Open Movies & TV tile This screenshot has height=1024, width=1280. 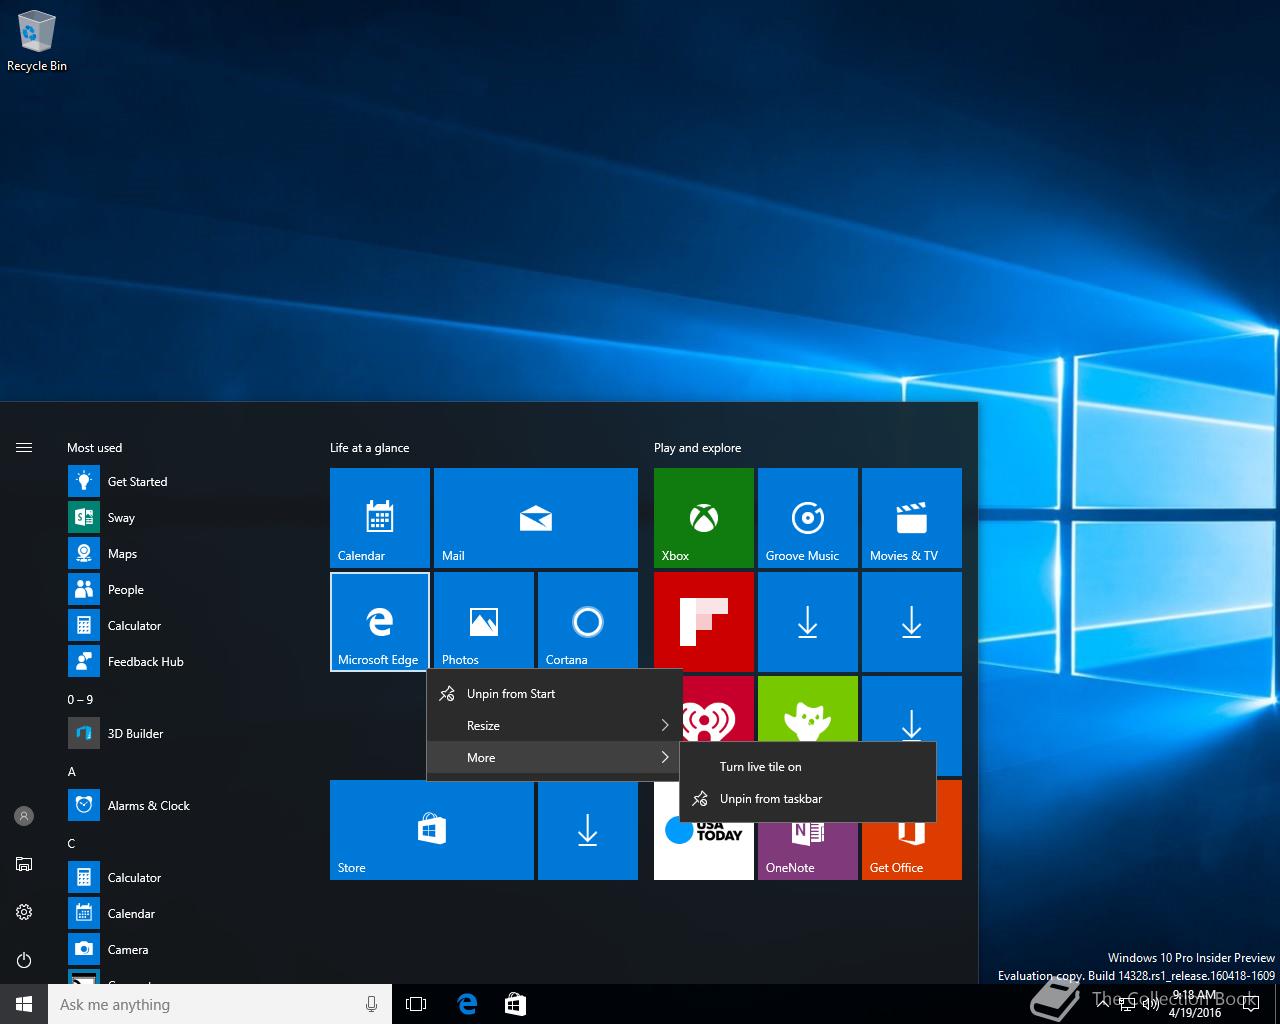click(x=912, y=518)
